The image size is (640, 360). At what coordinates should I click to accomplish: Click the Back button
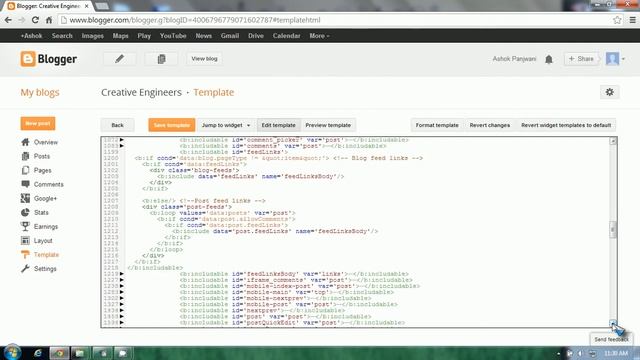click(118, 125)
